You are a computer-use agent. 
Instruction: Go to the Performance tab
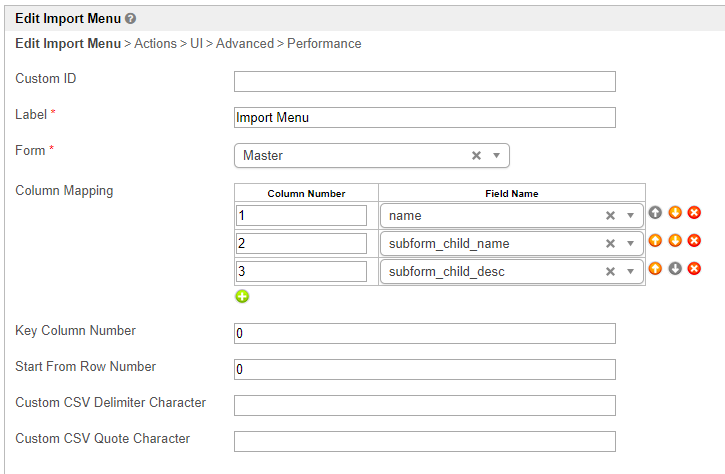pyautogui.click(x=324, y=44)
